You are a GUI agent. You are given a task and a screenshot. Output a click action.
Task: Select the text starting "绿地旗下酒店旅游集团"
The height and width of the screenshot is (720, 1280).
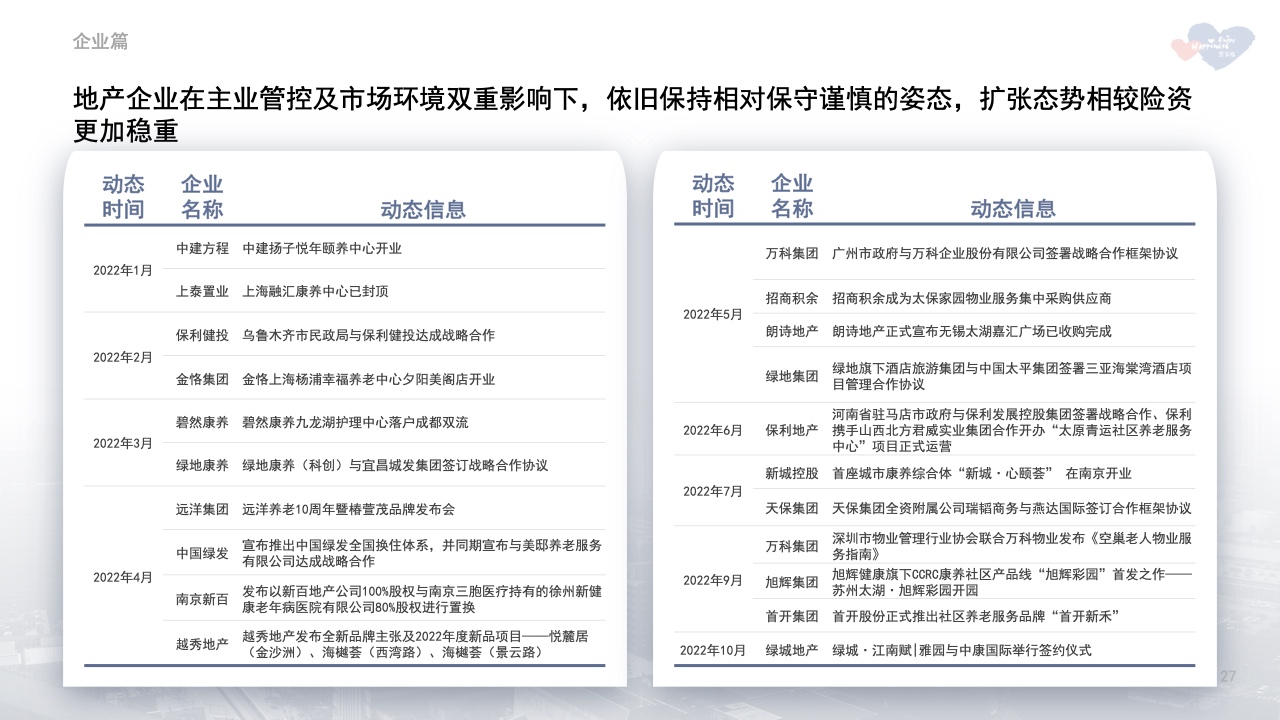point(1012,375)
